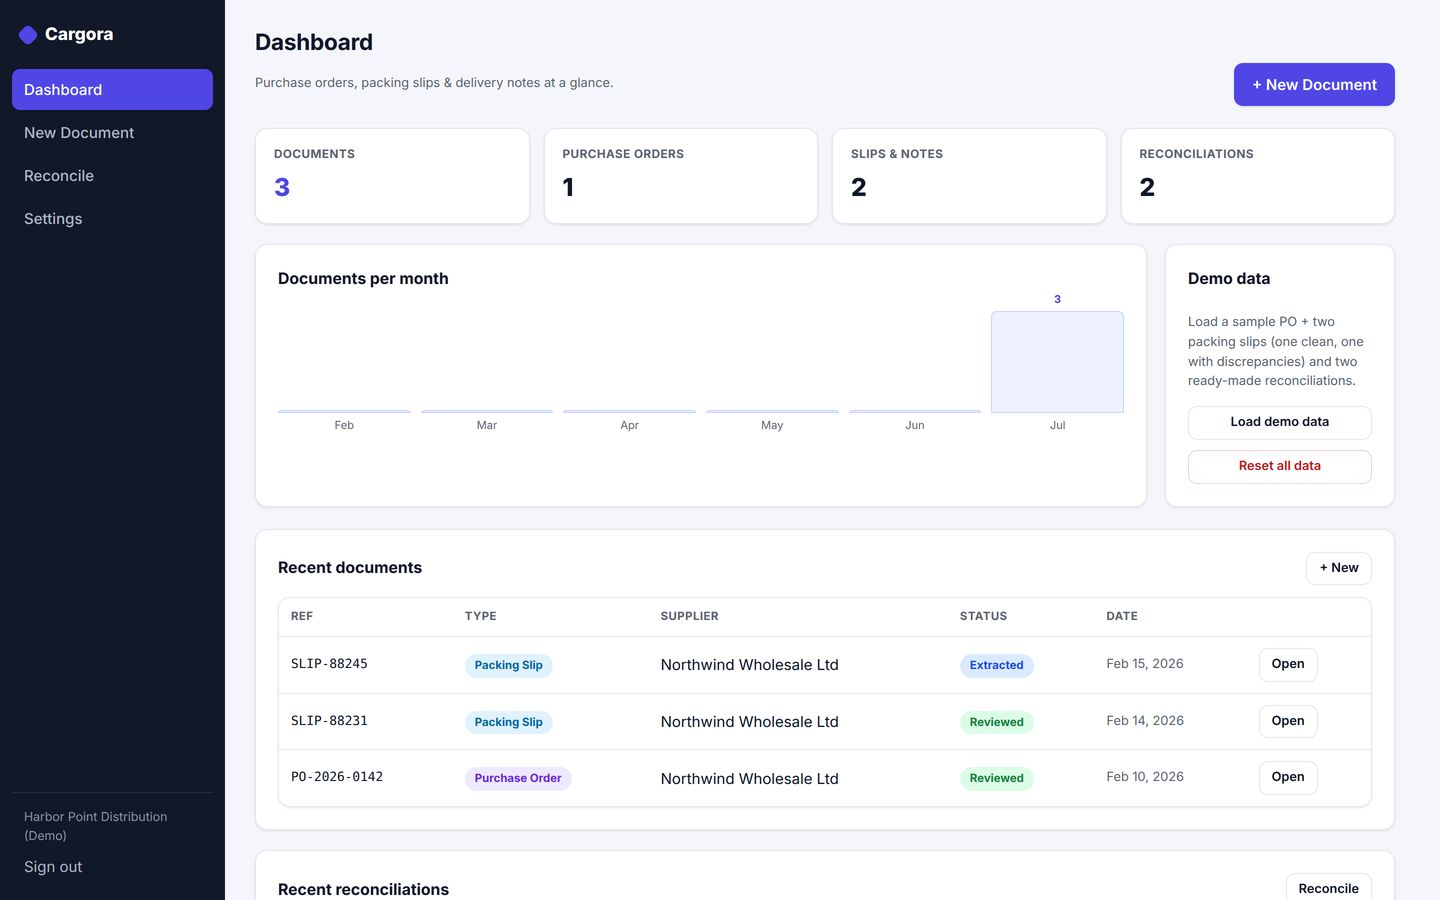This screenshot has width=1440, height=900.
Task: Click the + New Document button
Action: (x=1314, y=85)
